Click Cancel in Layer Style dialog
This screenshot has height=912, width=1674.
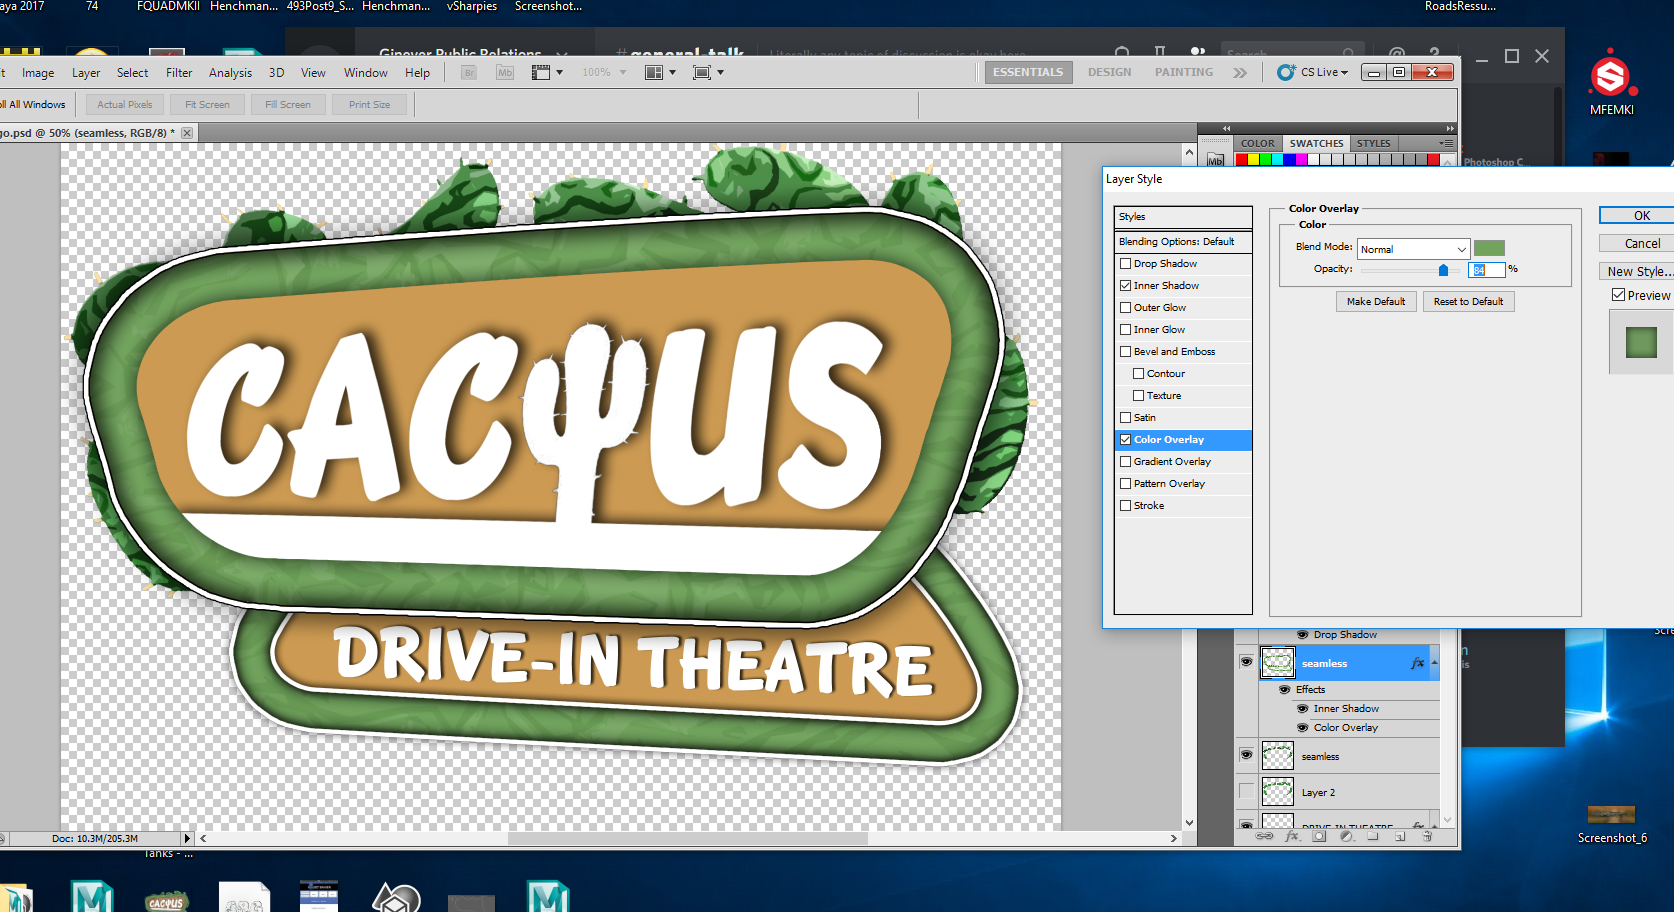tap(1641, 243)
